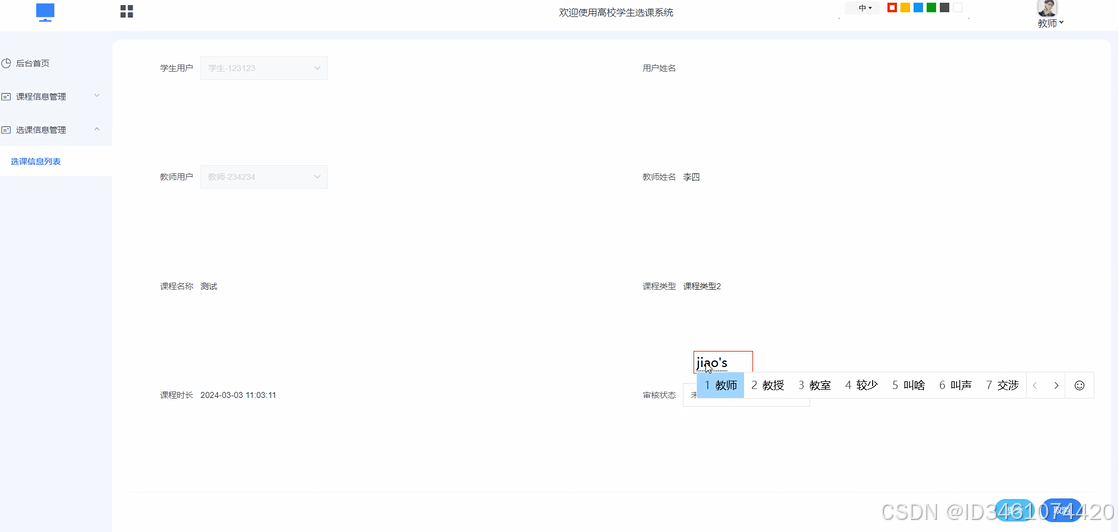
Task: Go to next IME candidate page
Action: (x=1056, y=385)
